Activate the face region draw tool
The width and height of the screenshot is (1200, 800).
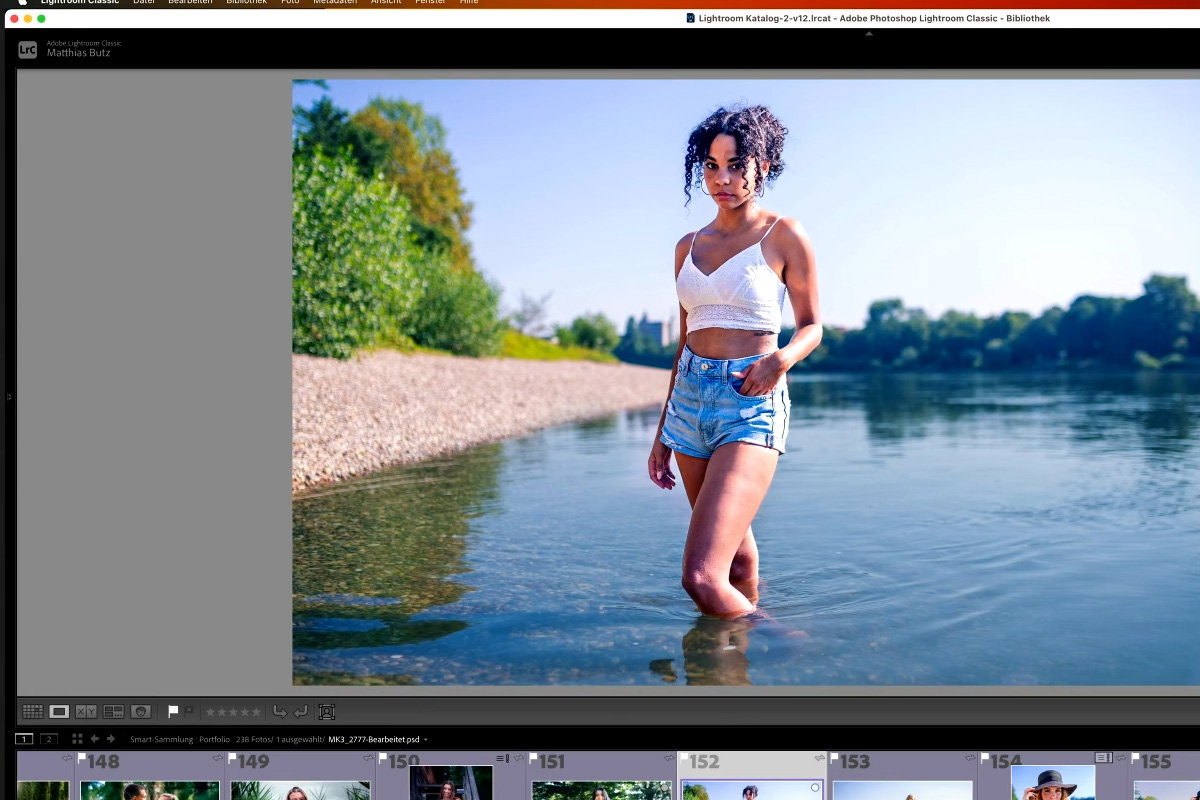(x=326, y=712)
